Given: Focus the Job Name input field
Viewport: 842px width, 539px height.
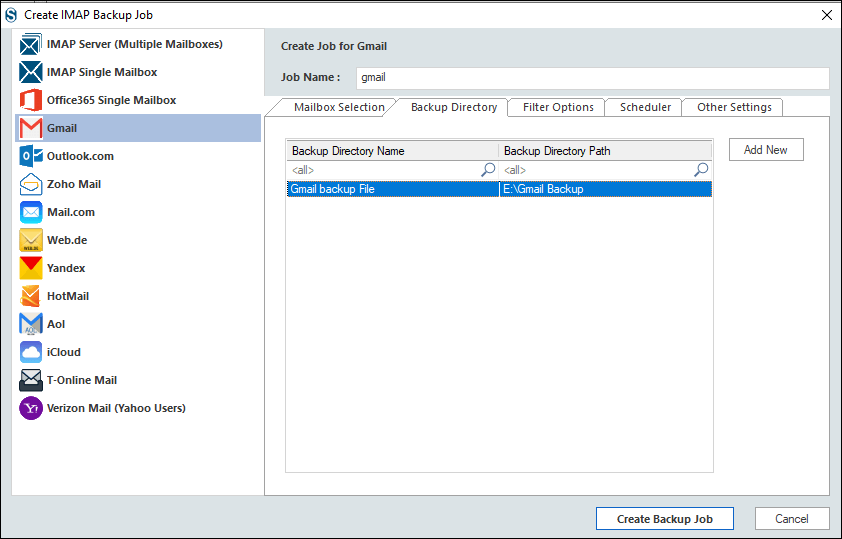Looking at the screenshot, I should tap(593, 78).
